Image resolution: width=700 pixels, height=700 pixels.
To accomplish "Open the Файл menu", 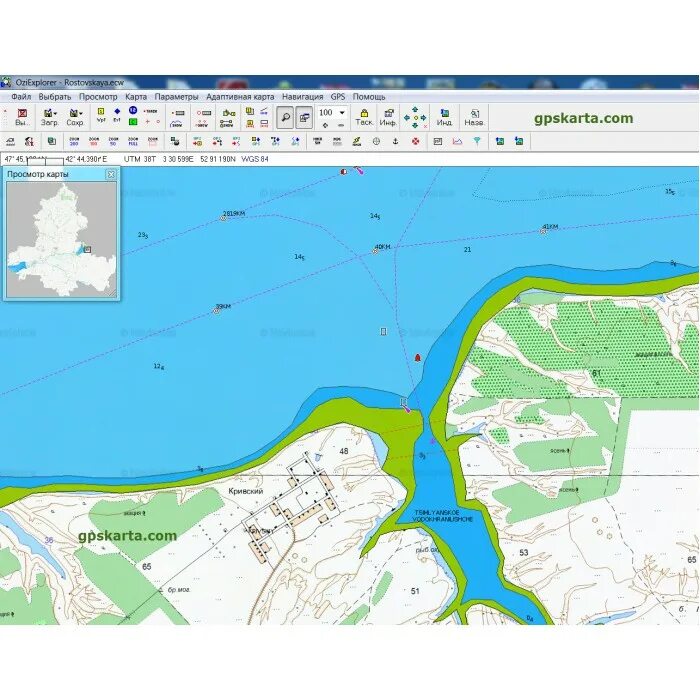I will point(21,97).
